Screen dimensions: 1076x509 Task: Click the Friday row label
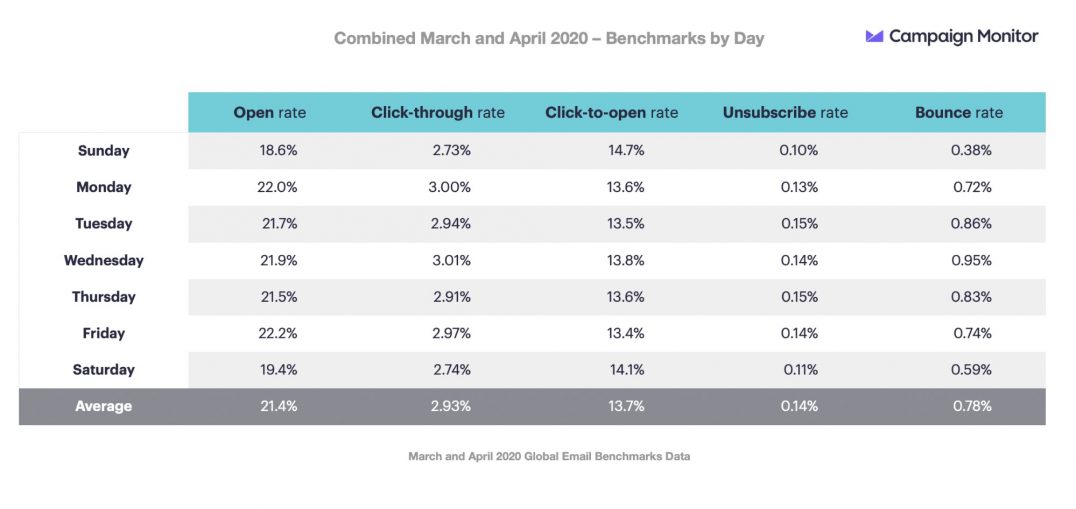pos(104,333)
